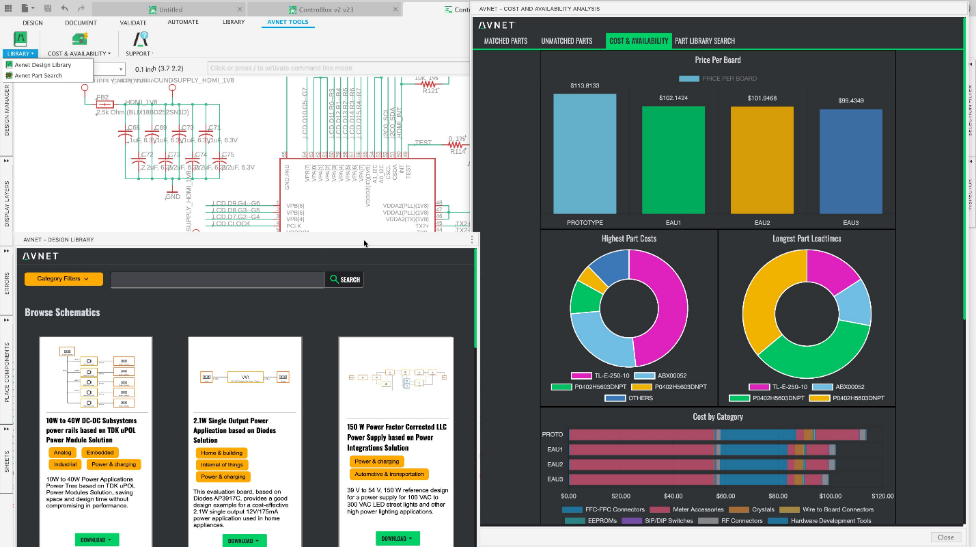Screen dimensions: 976x547
Task: Open the Design Manager side panel tab
Action: click(7, 111)
